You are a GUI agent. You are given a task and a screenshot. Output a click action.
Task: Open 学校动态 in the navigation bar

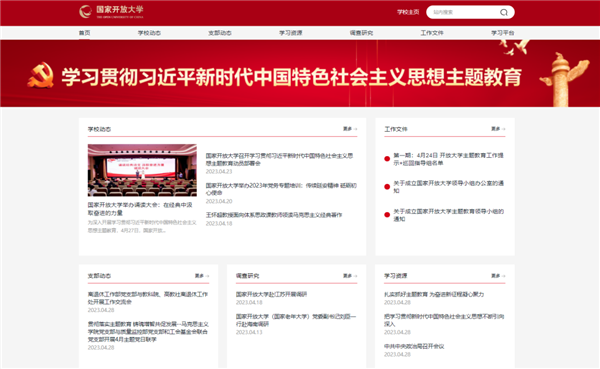click(x=149, y=33)
